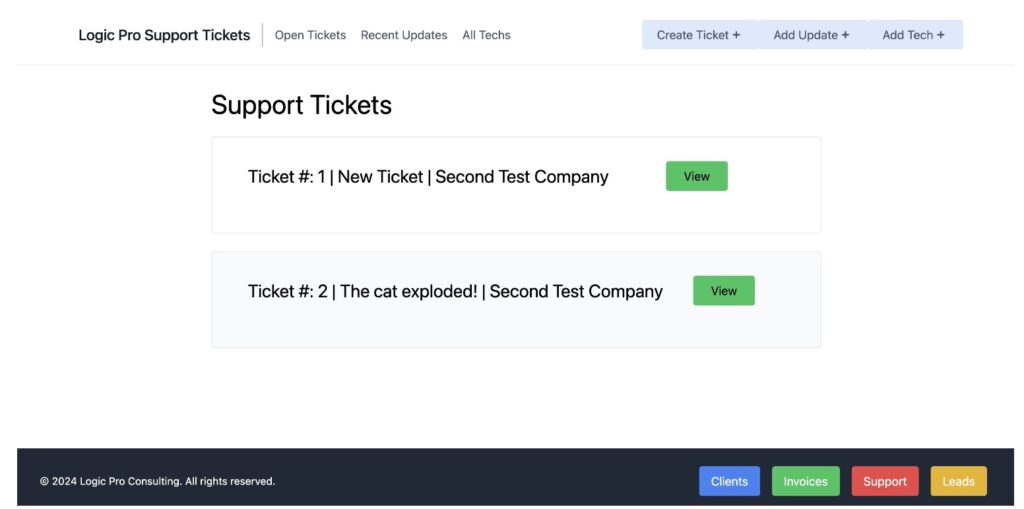
Task: Click the Add Update button label
Action: pyautogui.click(x=805, y=35)
